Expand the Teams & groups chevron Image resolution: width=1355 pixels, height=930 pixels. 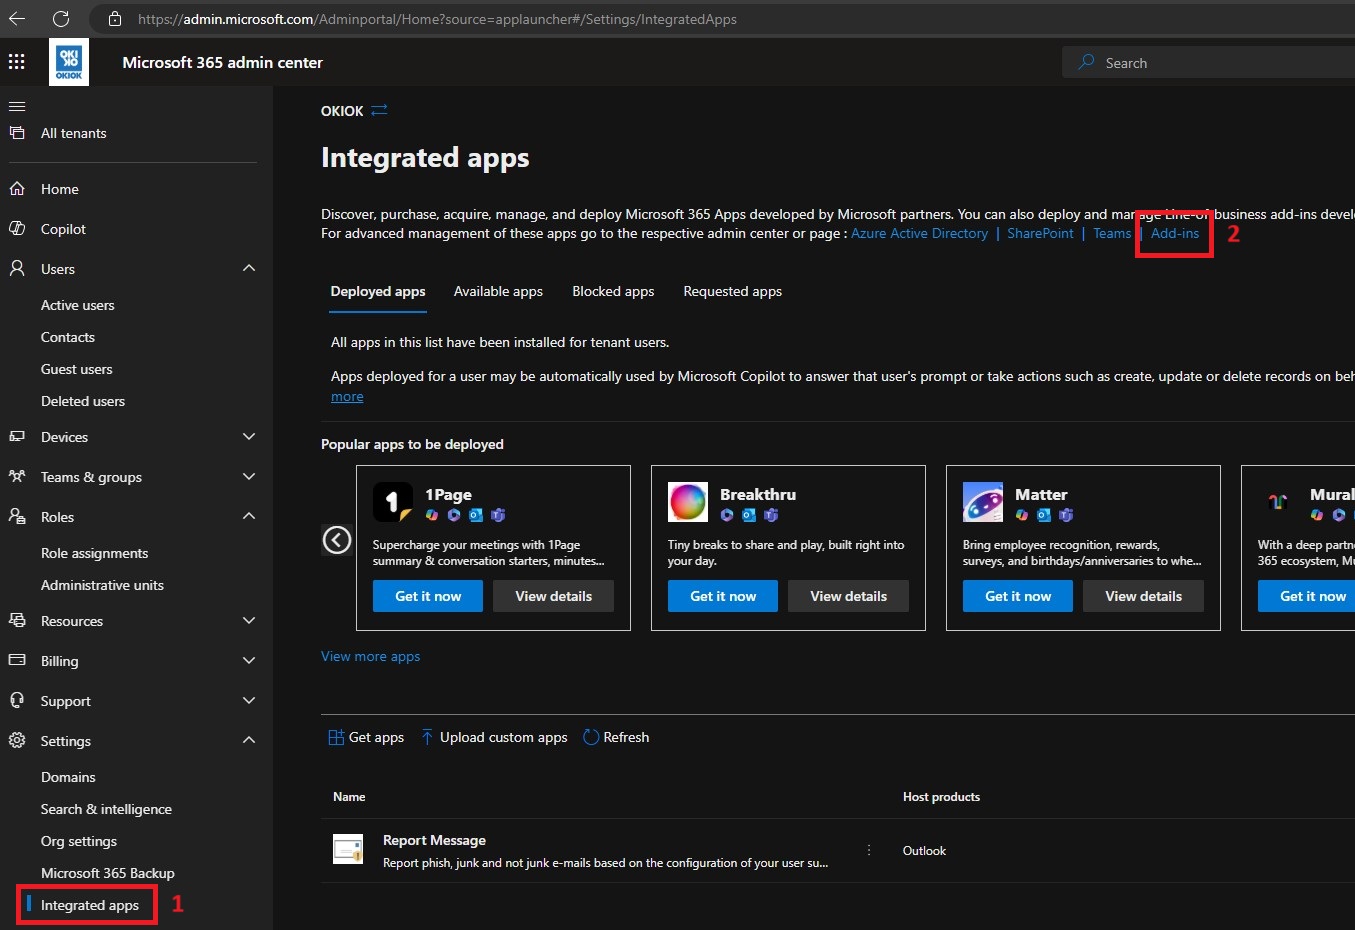tap(249, 476)
